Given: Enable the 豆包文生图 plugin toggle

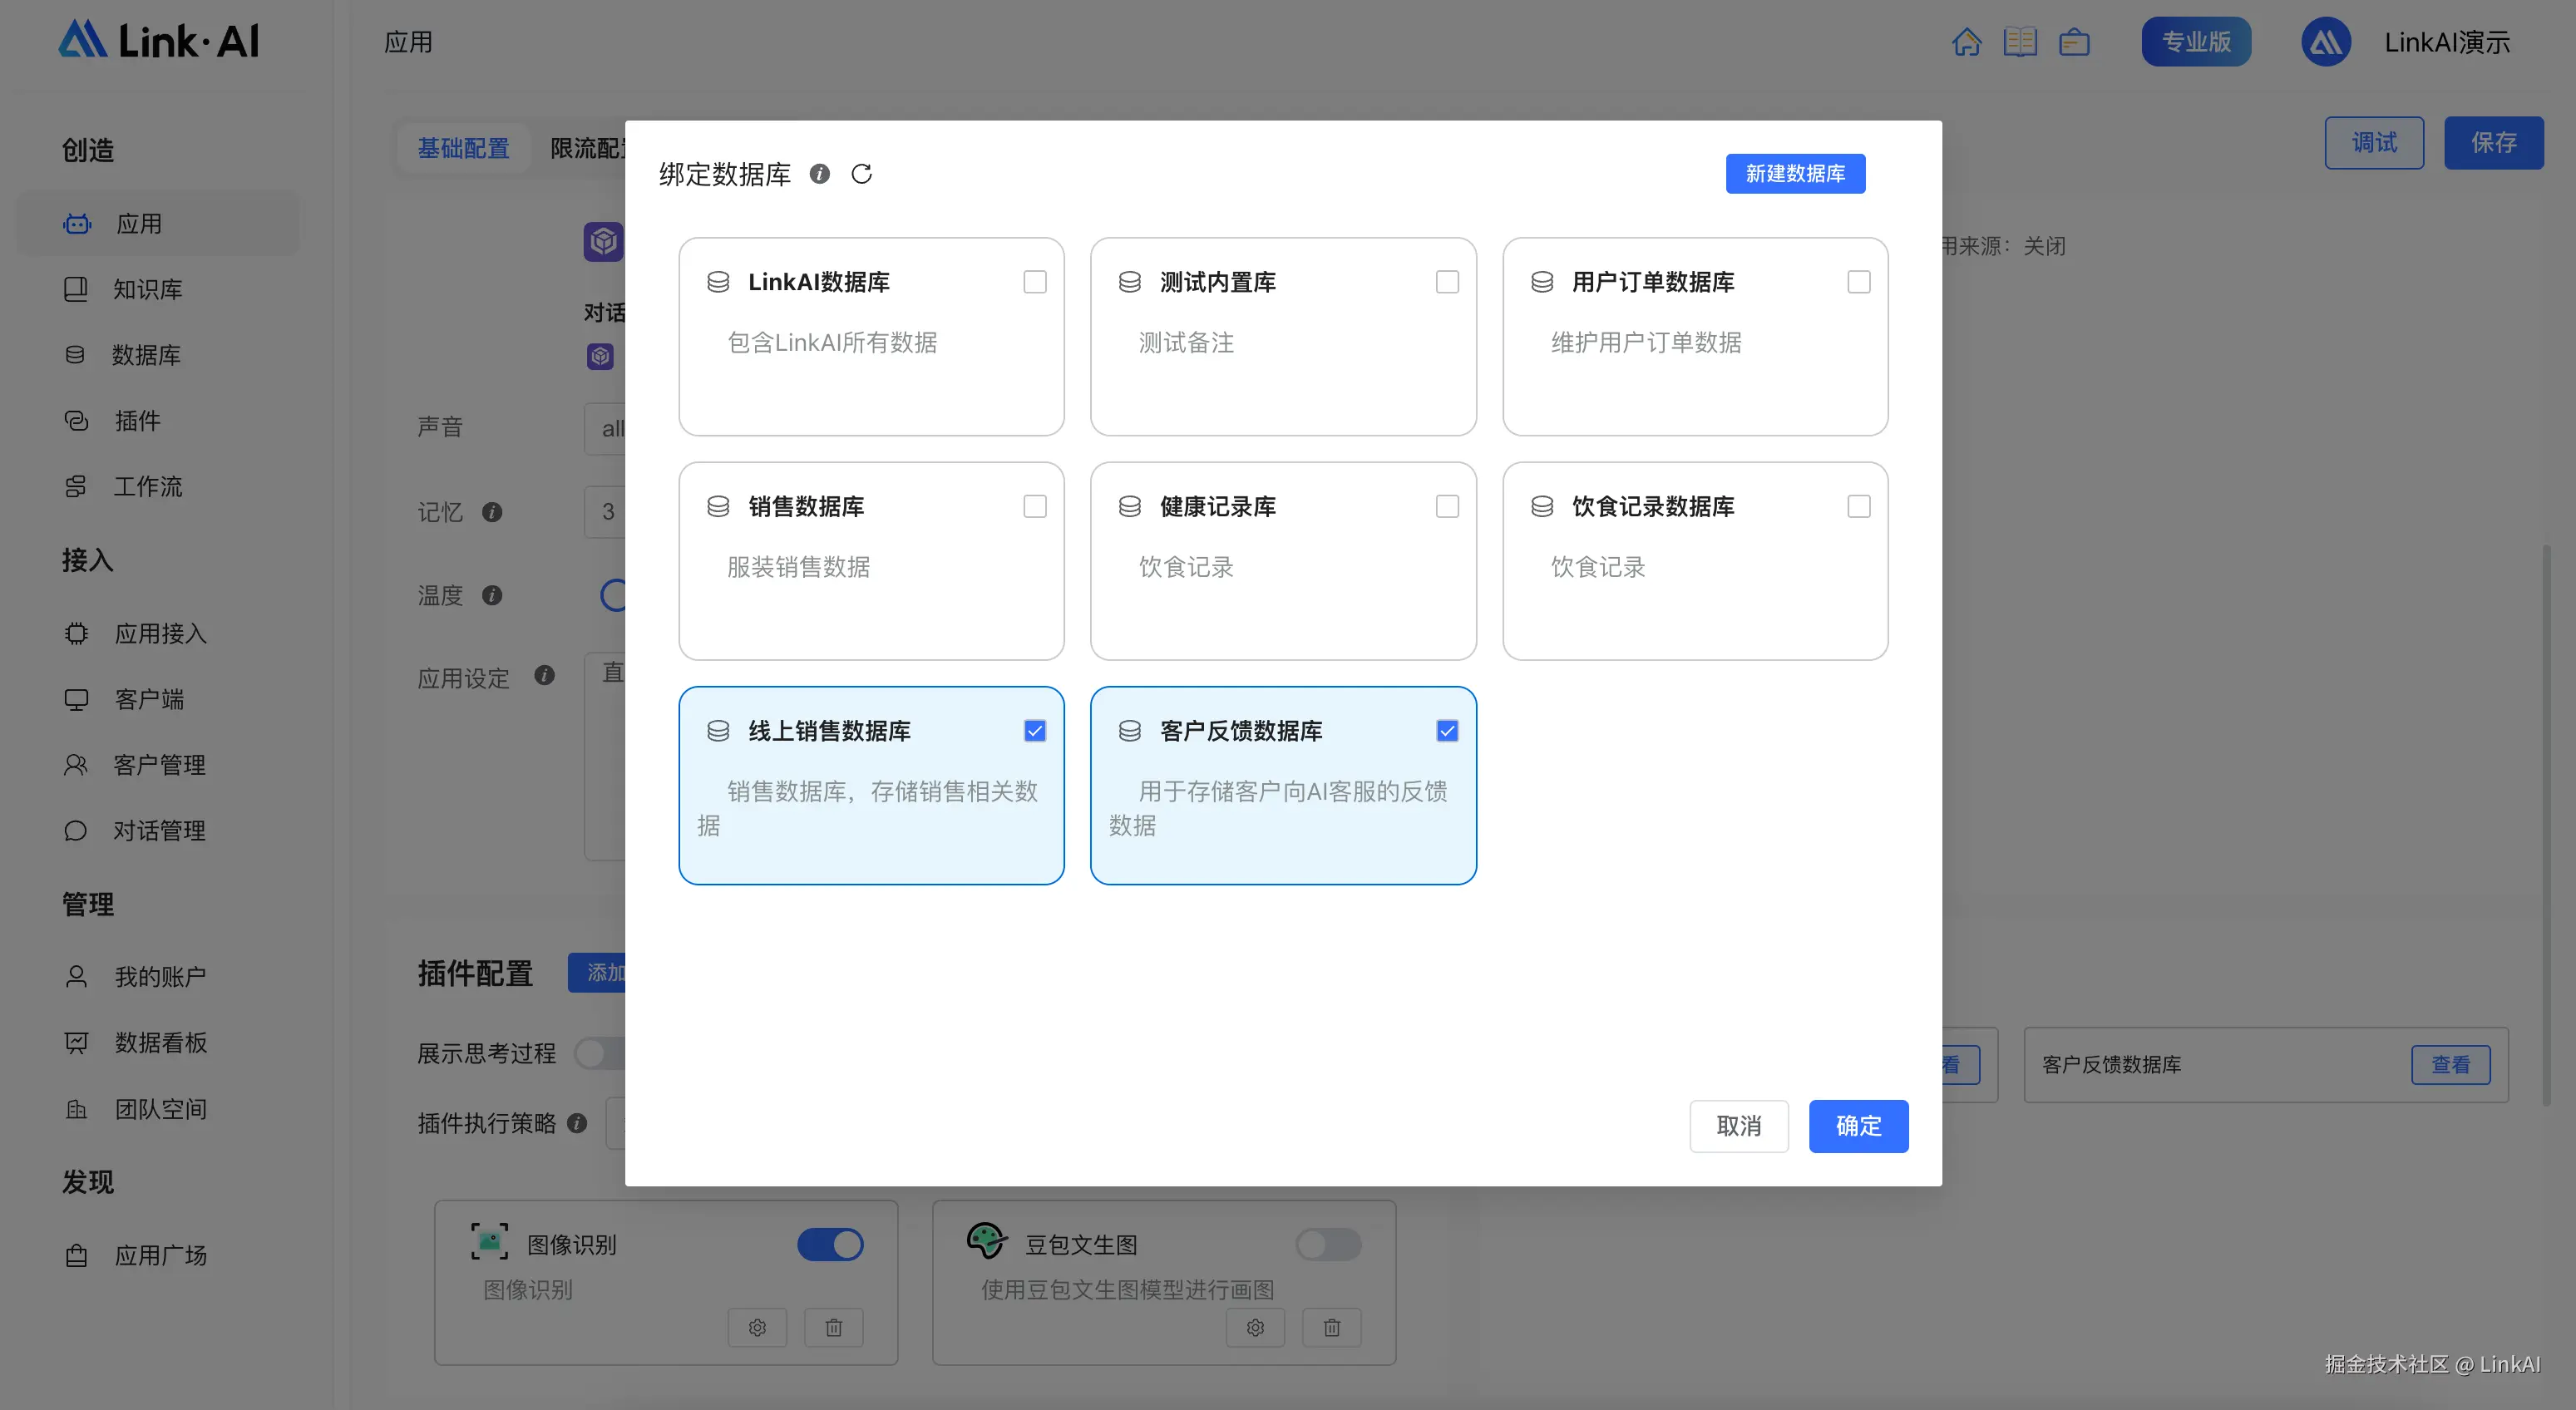Looking at the screenshot, I should pos(1328,1244).
